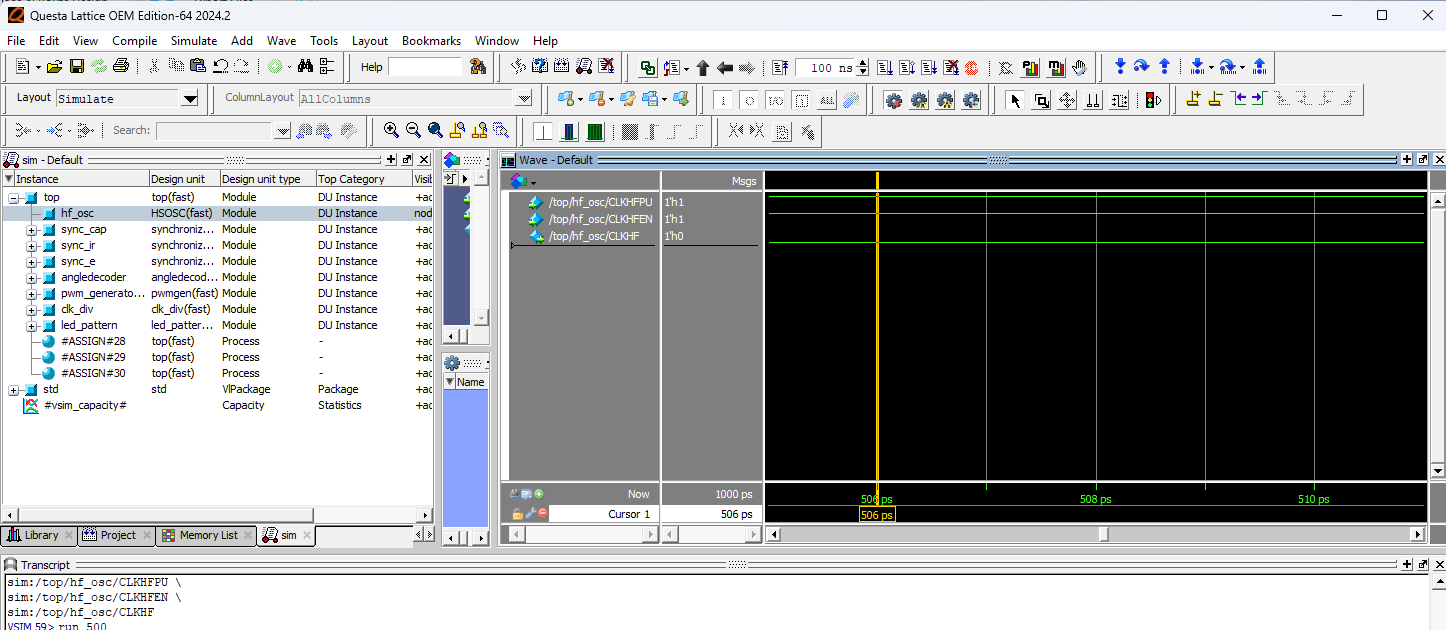Image resolution: width=1446 pixels, height=630 pixels.
Task: Expand the std package node
Action: [15, 390]
